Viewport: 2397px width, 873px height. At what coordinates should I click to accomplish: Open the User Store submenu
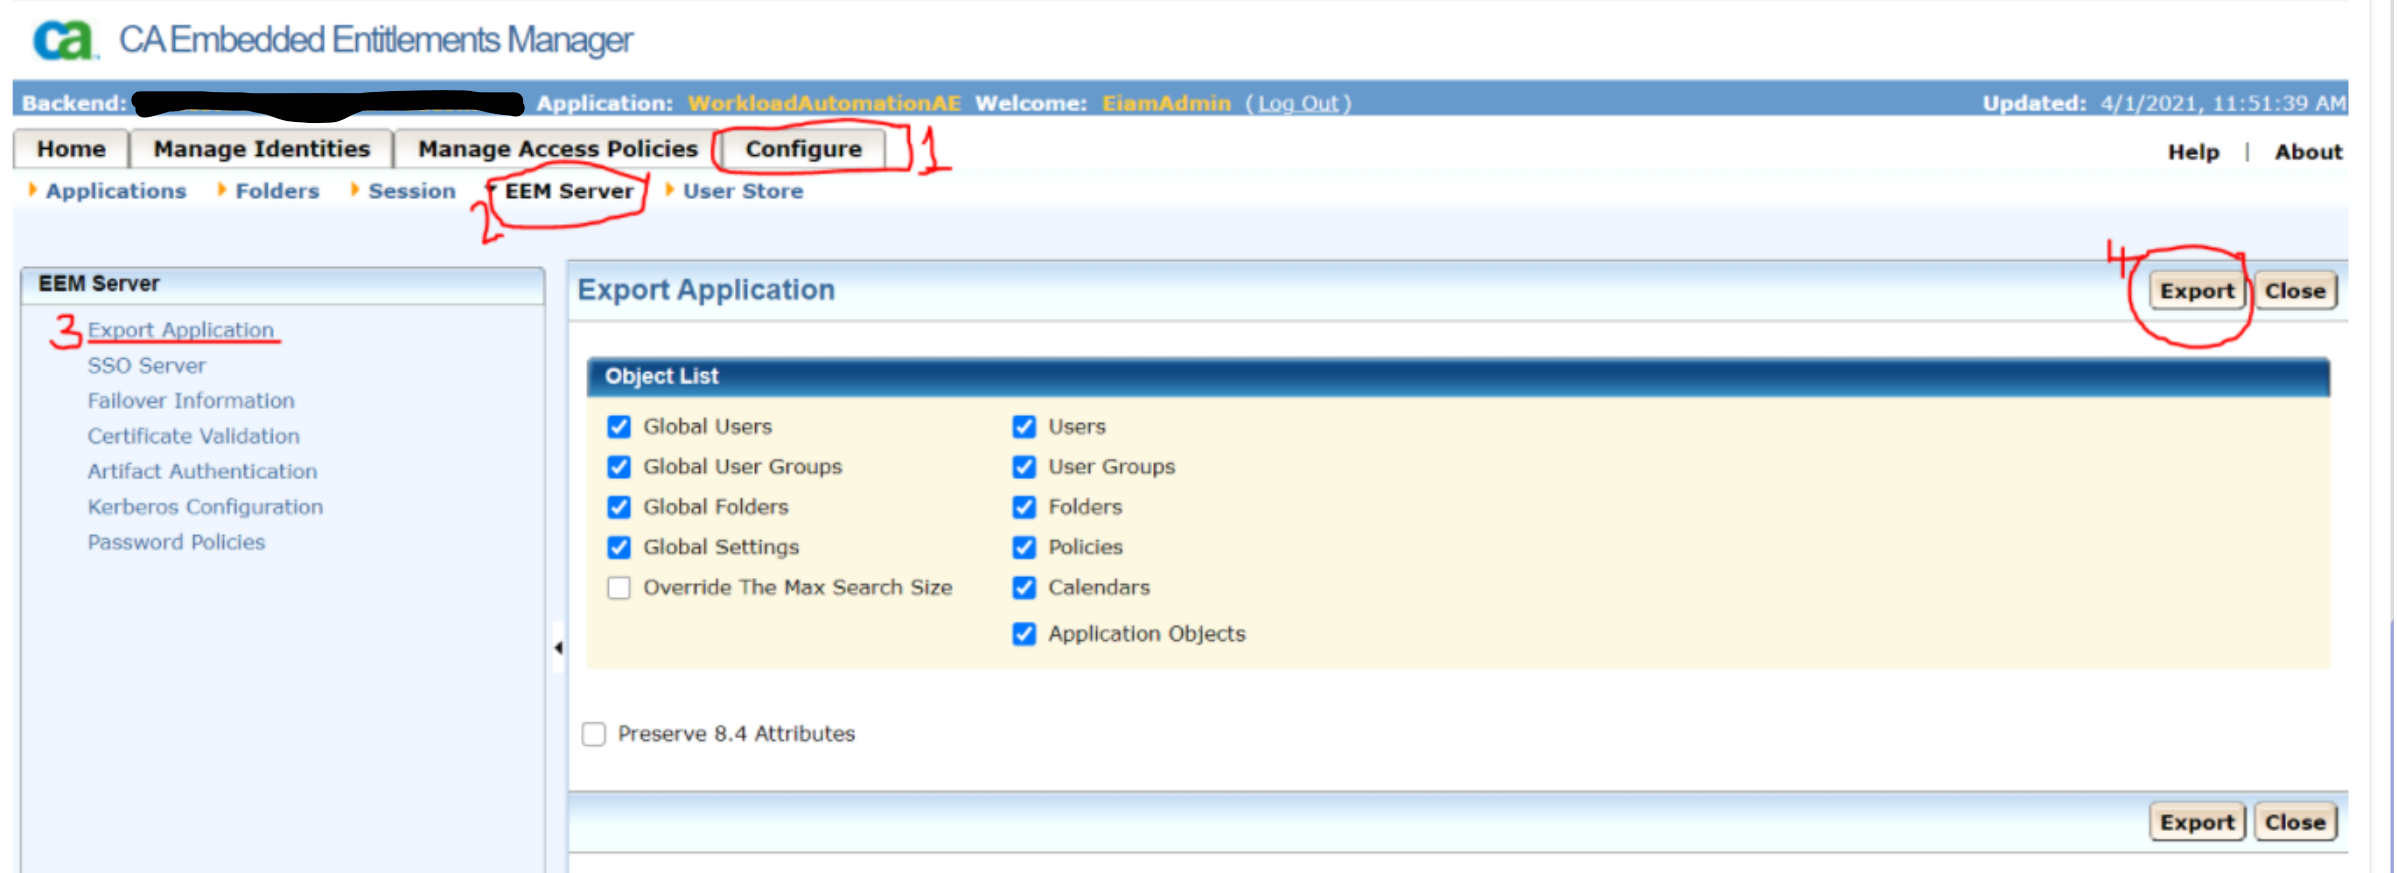[x=742, y=191]
